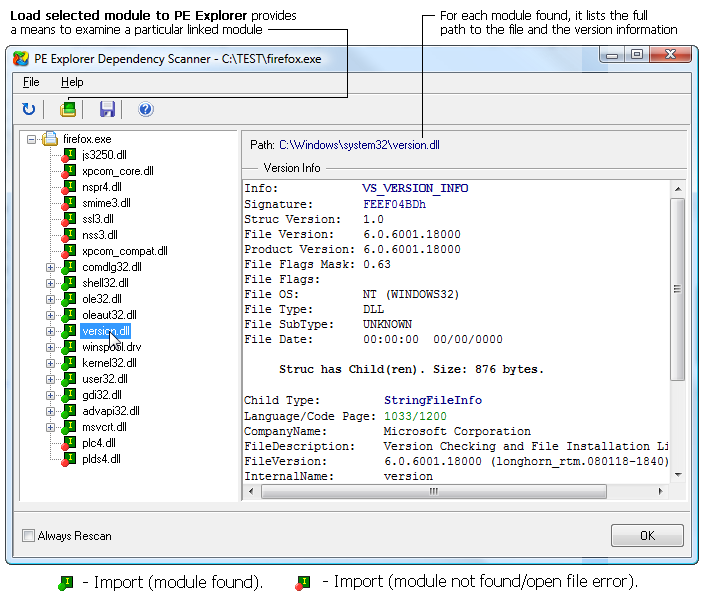This screenshot has height=614, width=706.
Task: Expand the shell32.dll tree node
Action: (50, 283)
